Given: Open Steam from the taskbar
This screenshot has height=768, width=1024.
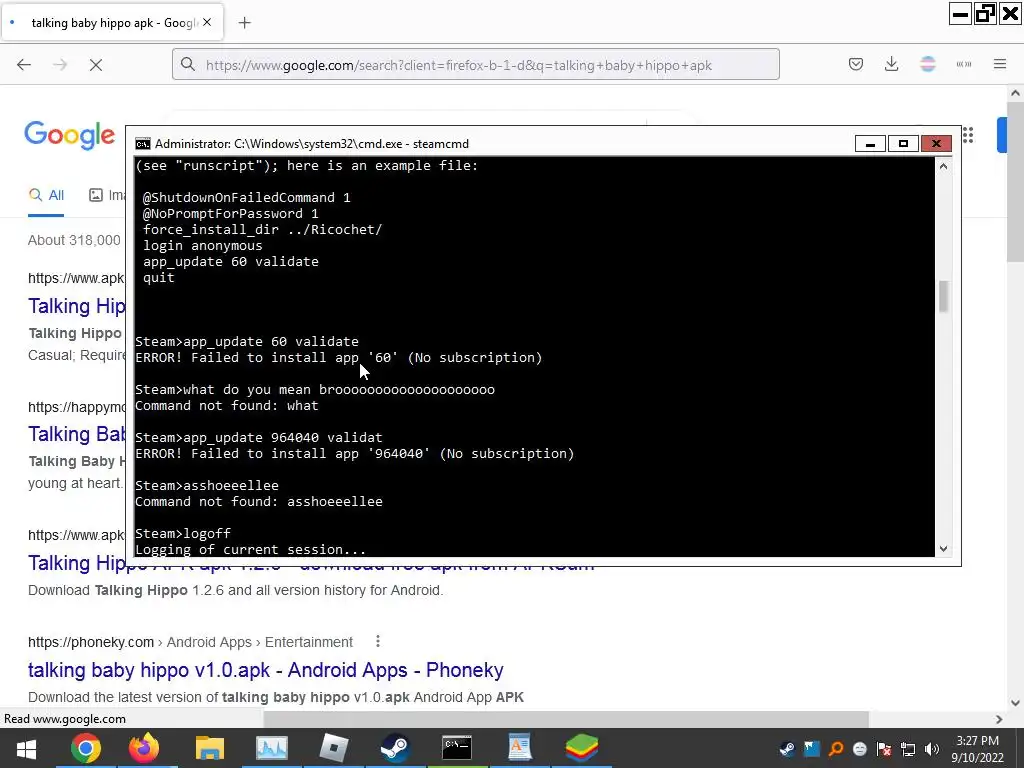Looking at the screenshot, I should point(395,748).
